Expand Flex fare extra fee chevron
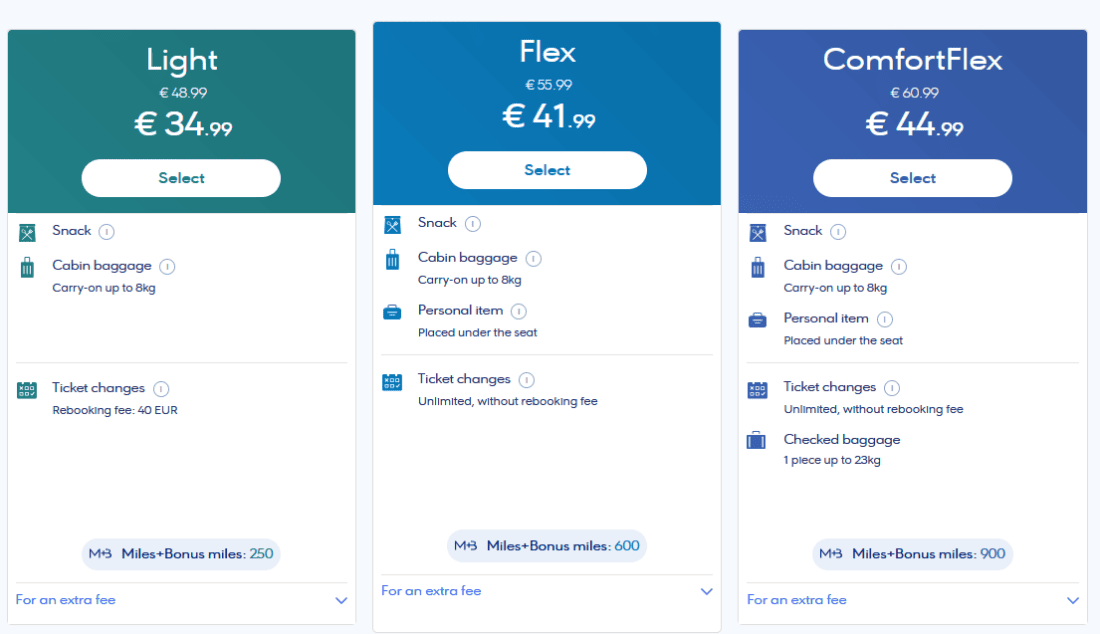 coord(707,592)
